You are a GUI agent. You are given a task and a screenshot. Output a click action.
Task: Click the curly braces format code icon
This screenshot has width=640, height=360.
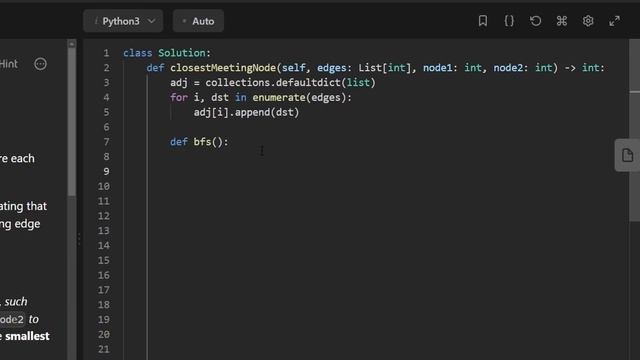point(509,21)
